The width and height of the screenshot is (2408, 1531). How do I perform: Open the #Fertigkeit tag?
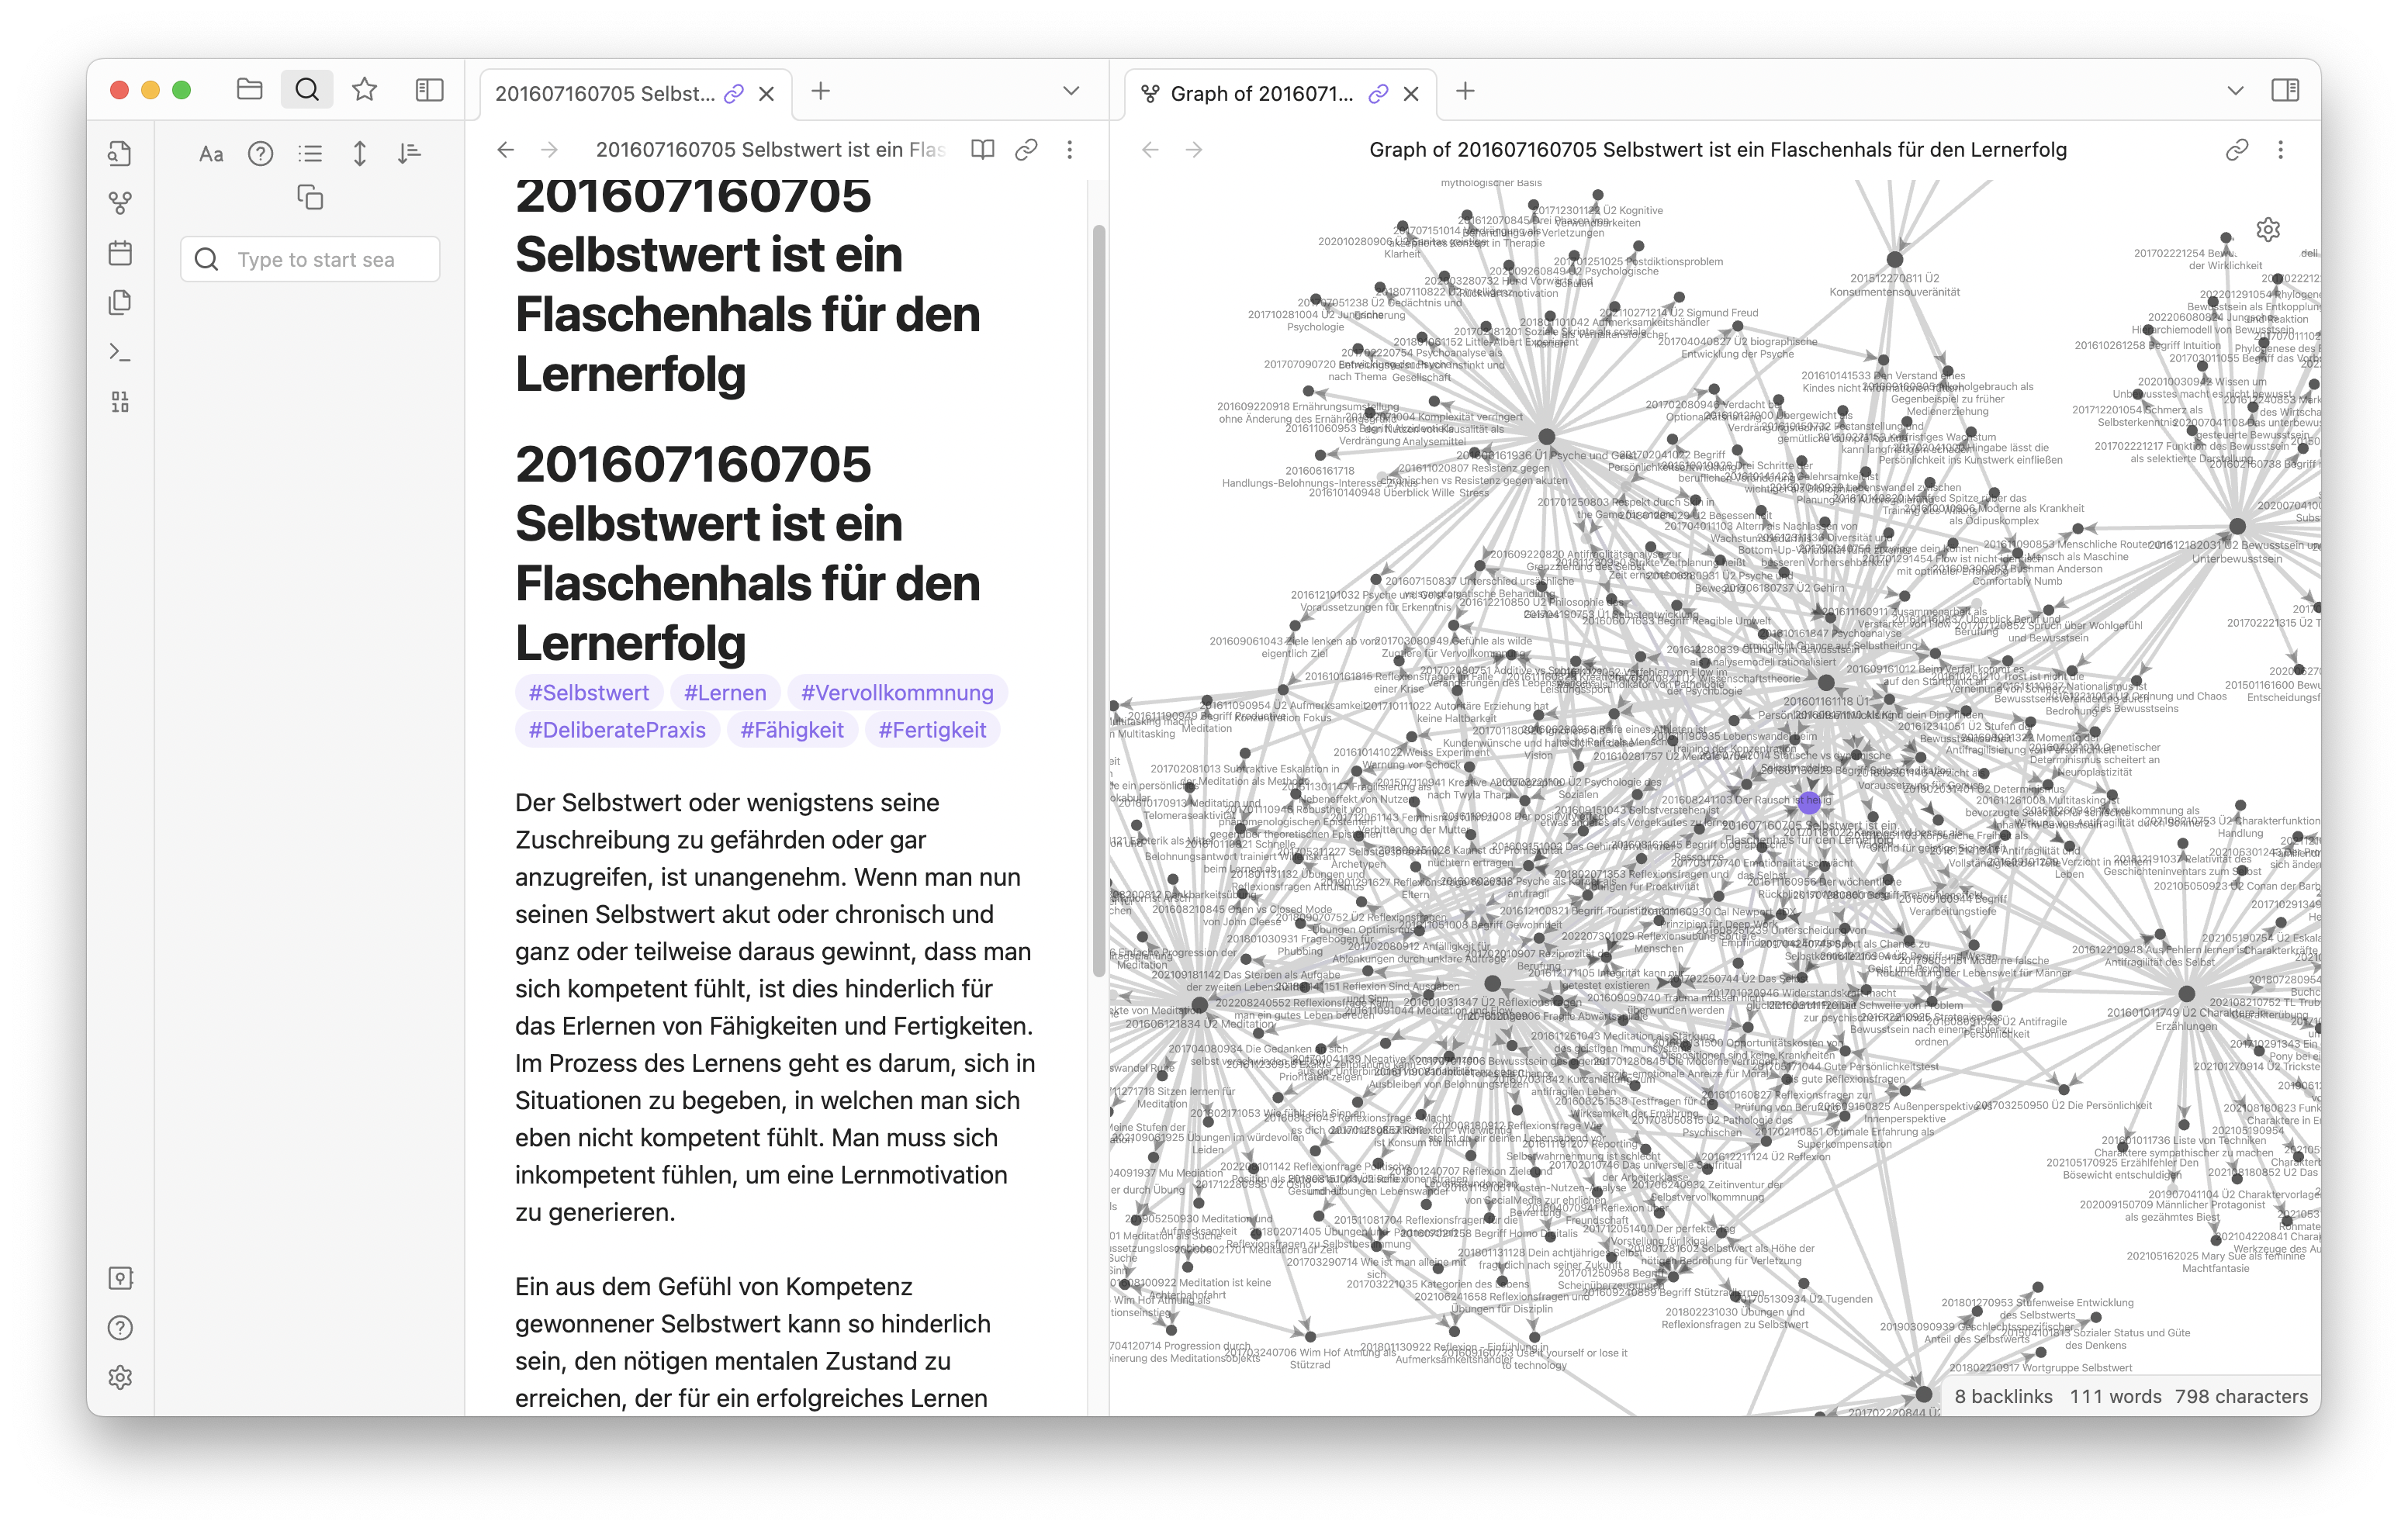pyautogui.click(x=932, y=730)
